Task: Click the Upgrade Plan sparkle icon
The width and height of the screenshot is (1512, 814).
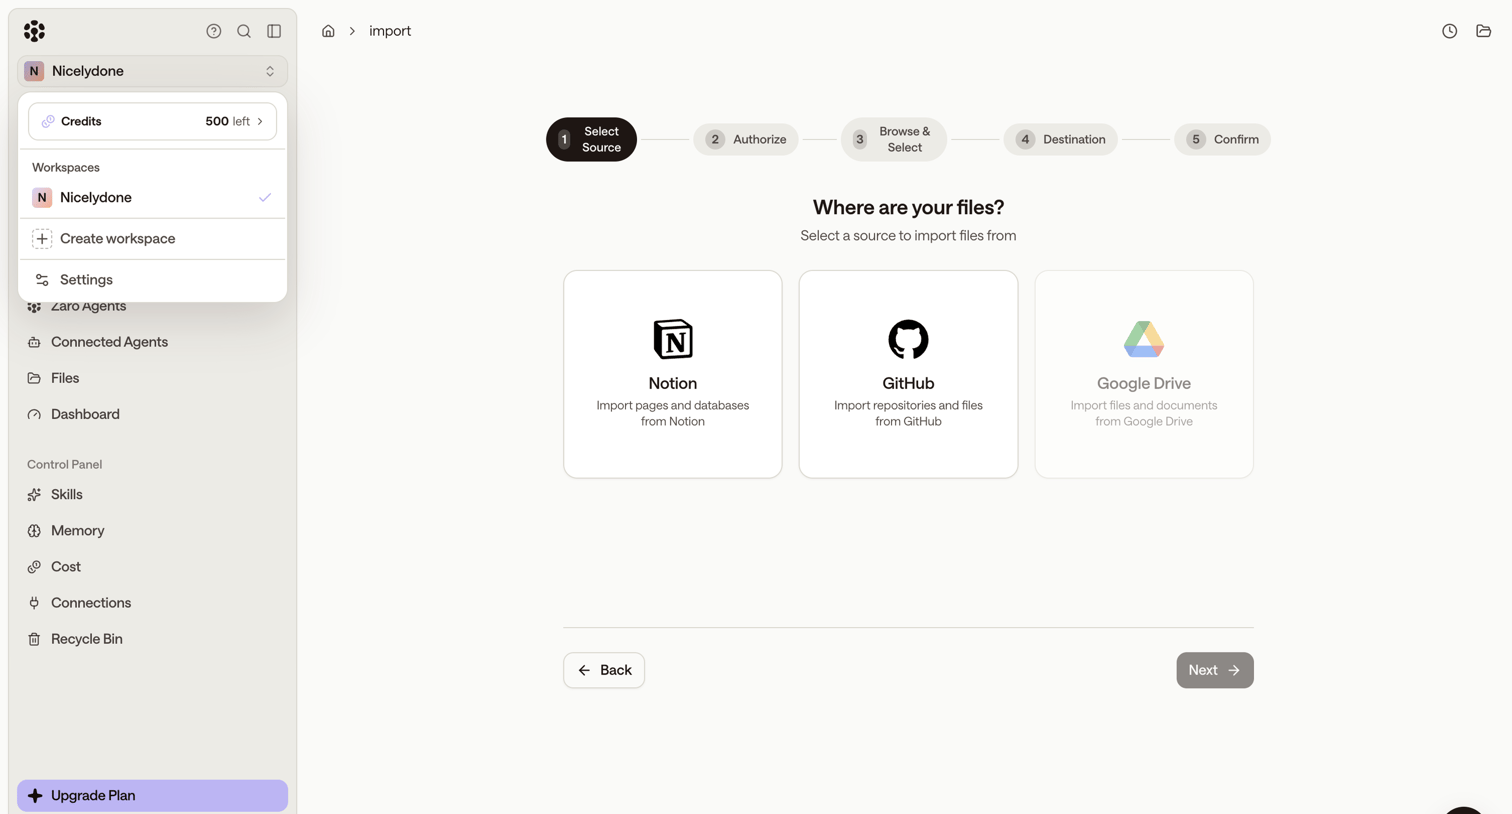Action: pos(35,796)
